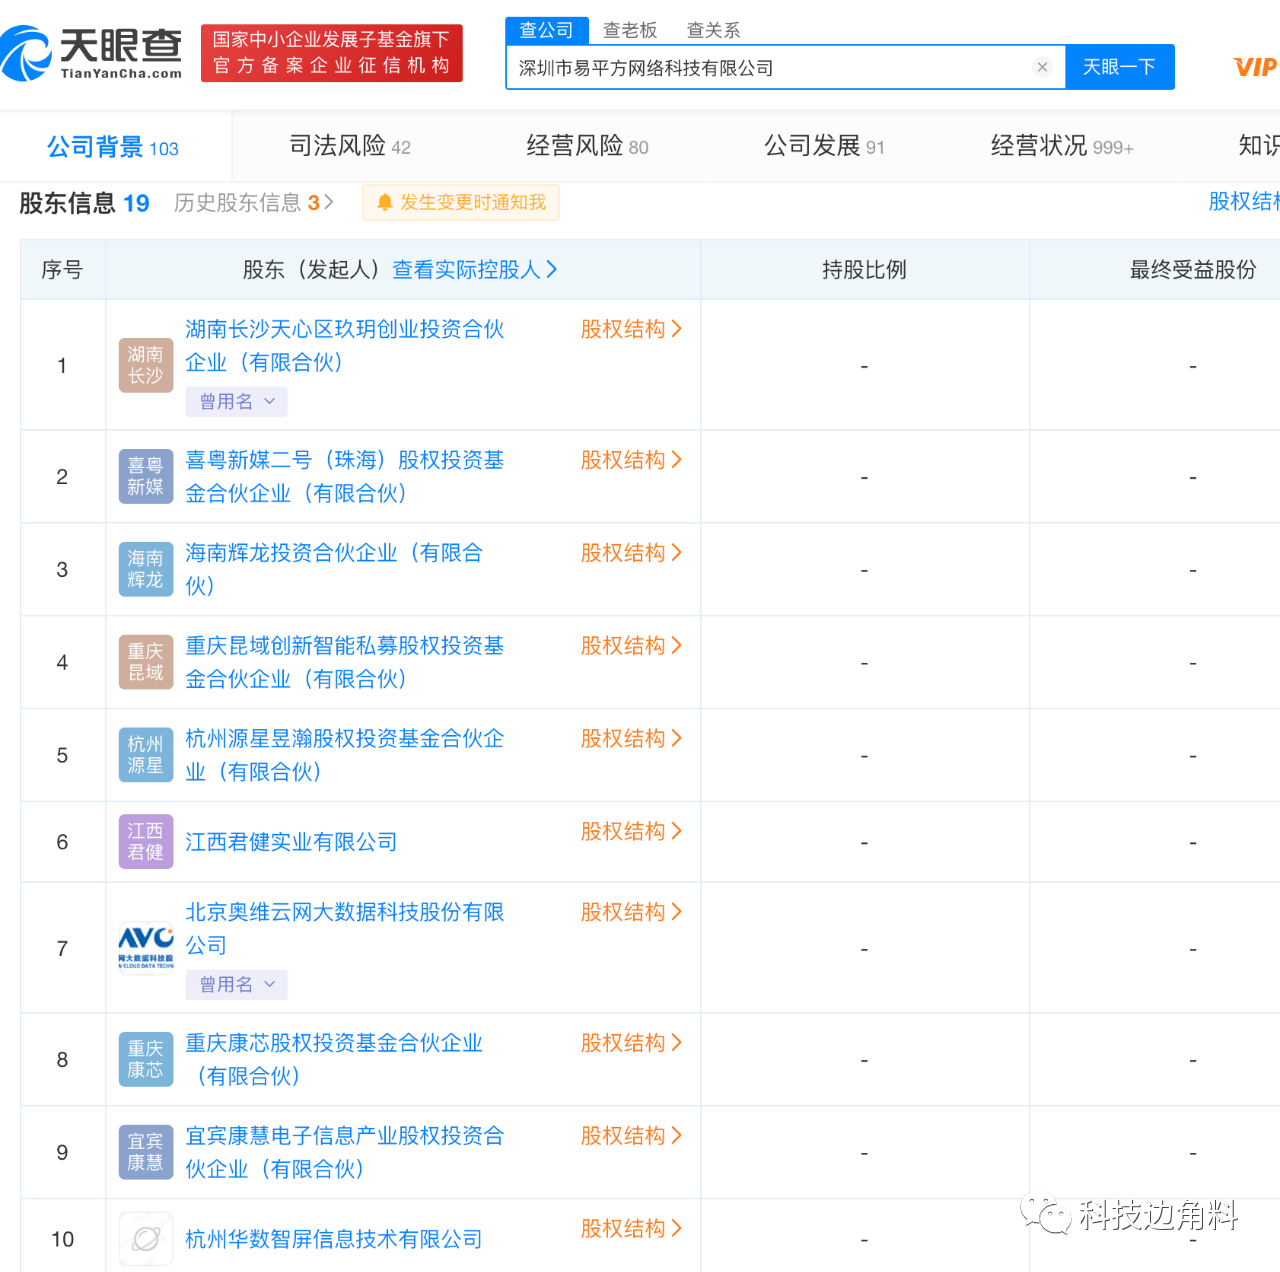
Task: Open 杭州源星昱瀚股权投资基金 link
Action: click(x=345, y=756)
